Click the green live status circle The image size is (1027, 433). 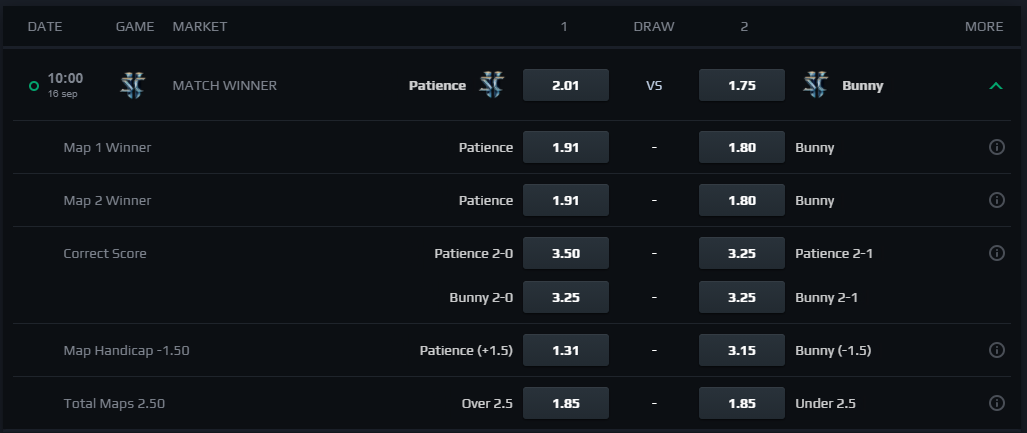point(34,86)
